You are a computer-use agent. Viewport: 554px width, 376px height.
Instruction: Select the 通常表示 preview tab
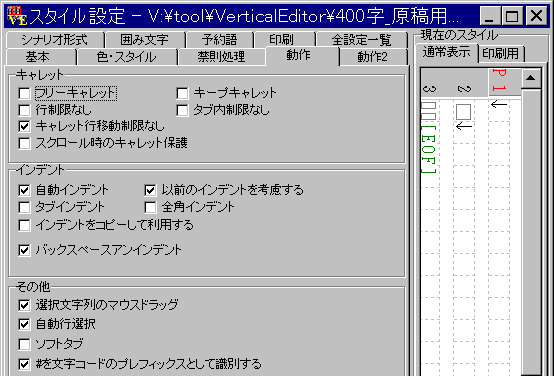[447, 52]
